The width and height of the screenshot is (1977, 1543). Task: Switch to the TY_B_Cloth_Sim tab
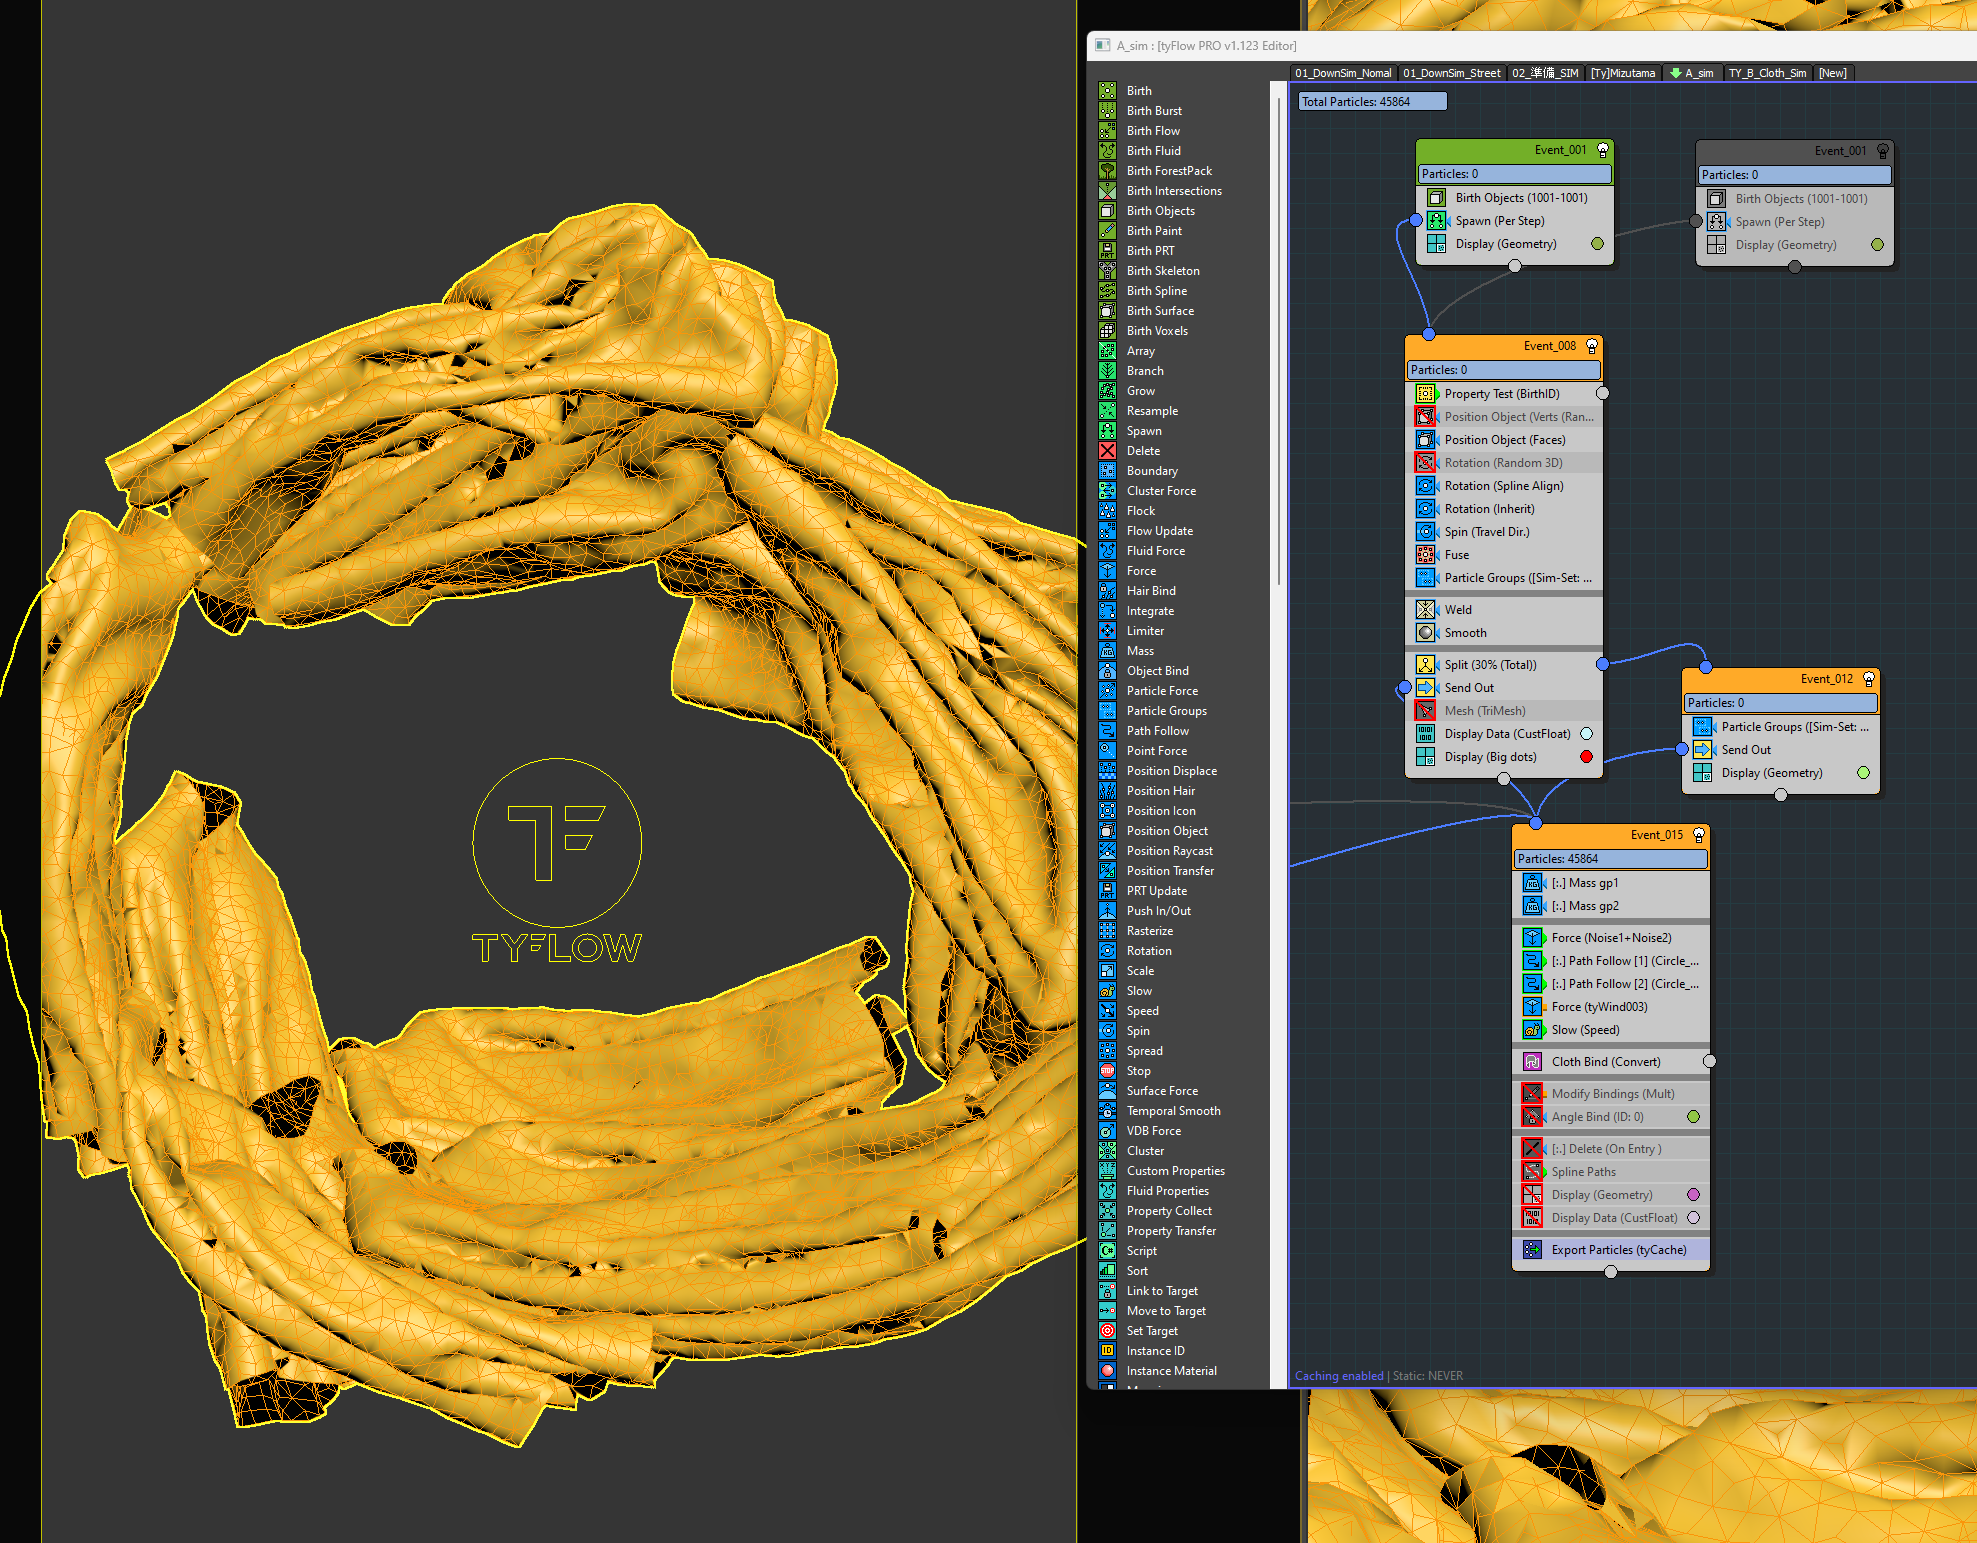tap(1767, 73)
